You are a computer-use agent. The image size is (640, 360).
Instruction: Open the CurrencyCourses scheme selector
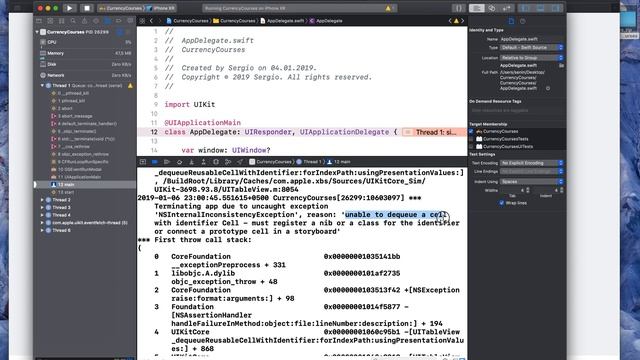pyautogui.click(x=121, y=8)
